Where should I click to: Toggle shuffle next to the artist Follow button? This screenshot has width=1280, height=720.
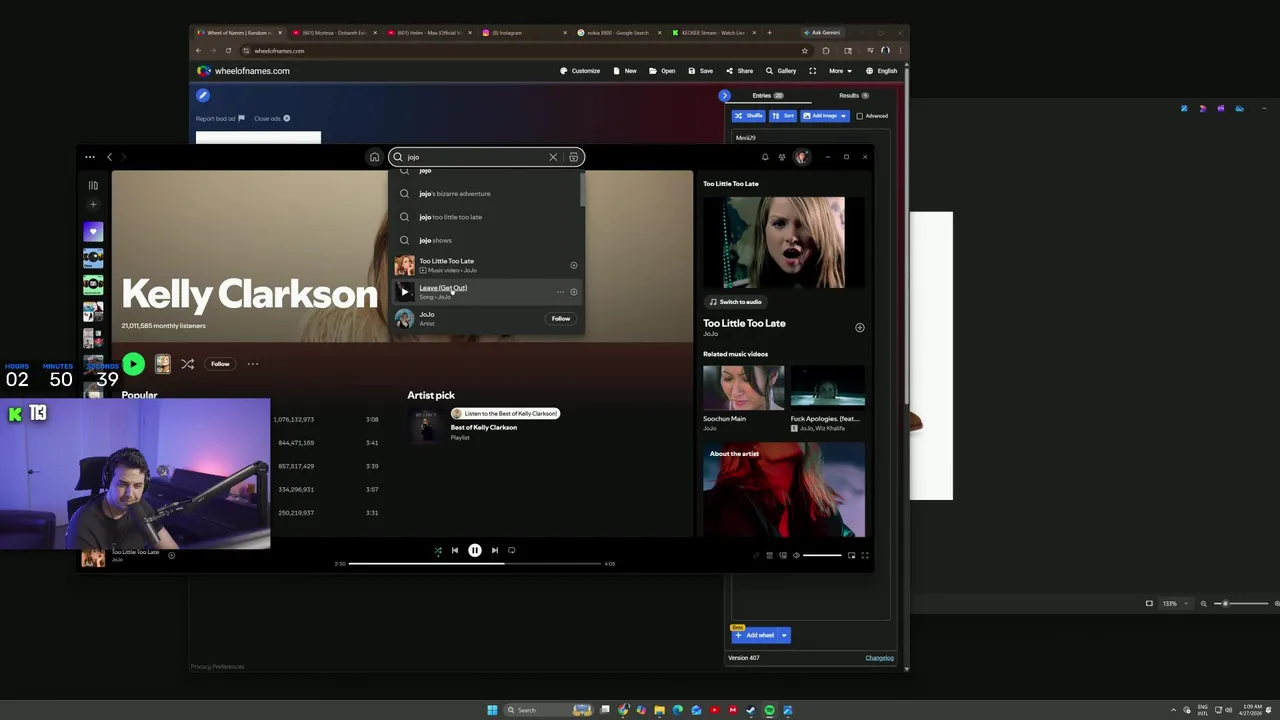187,364
